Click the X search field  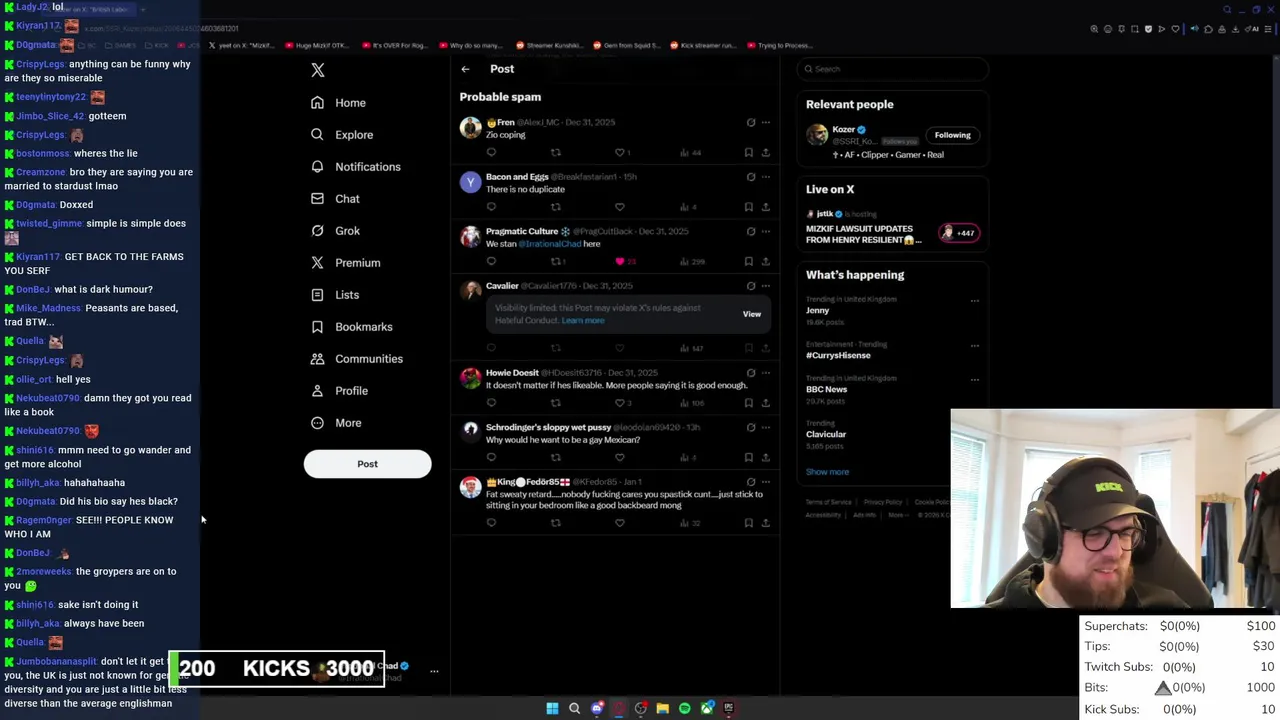point(893,69)
